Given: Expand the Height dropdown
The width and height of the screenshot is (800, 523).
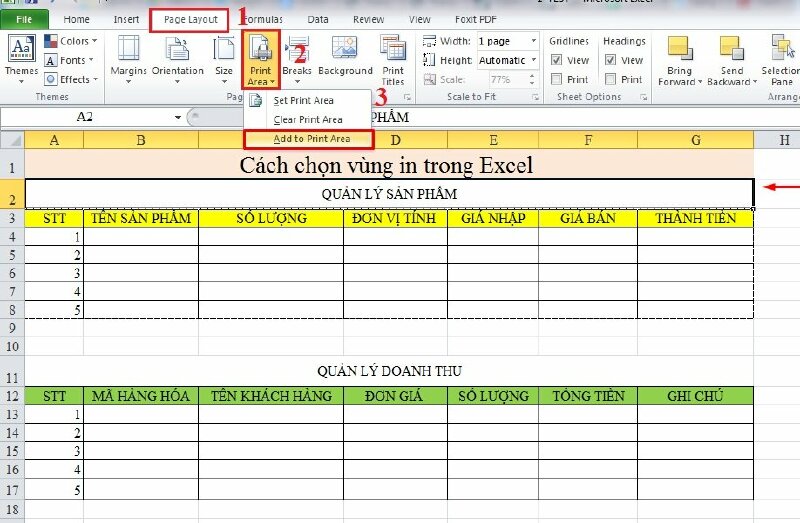Looking at the screenshot, I should [x=534, y=60].
